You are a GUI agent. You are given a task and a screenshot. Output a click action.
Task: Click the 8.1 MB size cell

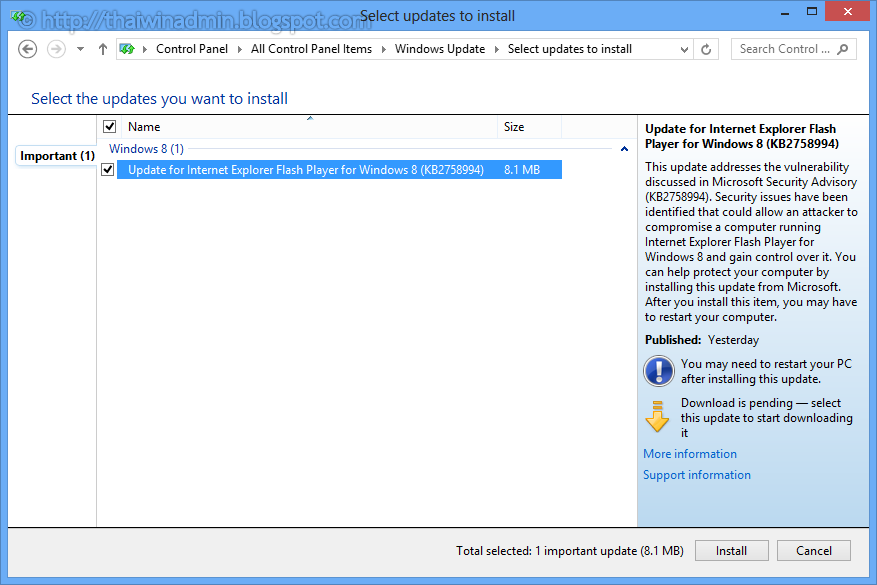(x=522, y=169)
